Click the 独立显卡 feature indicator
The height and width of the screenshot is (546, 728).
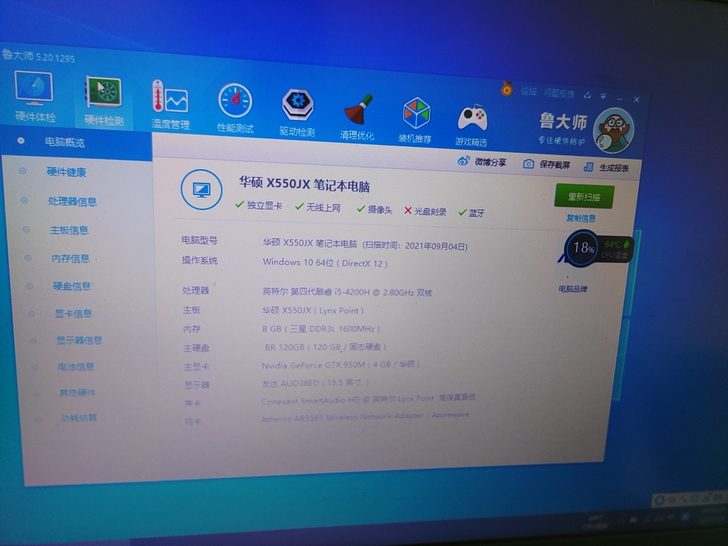[259, 205]
